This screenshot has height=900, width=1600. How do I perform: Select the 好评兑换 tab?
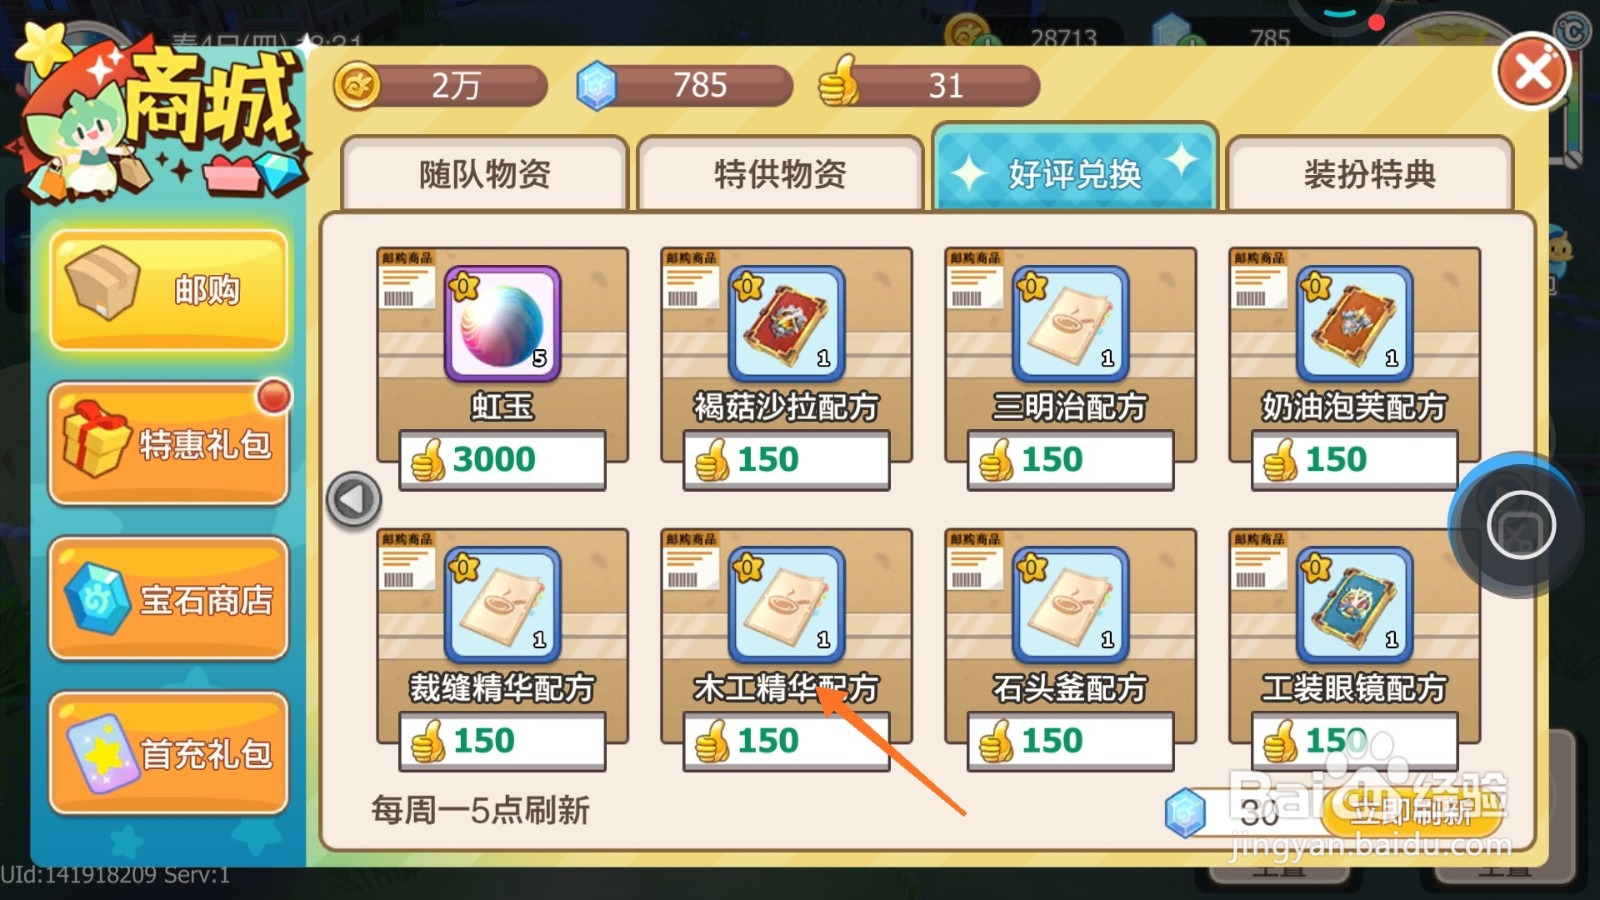click(1075, 168)
